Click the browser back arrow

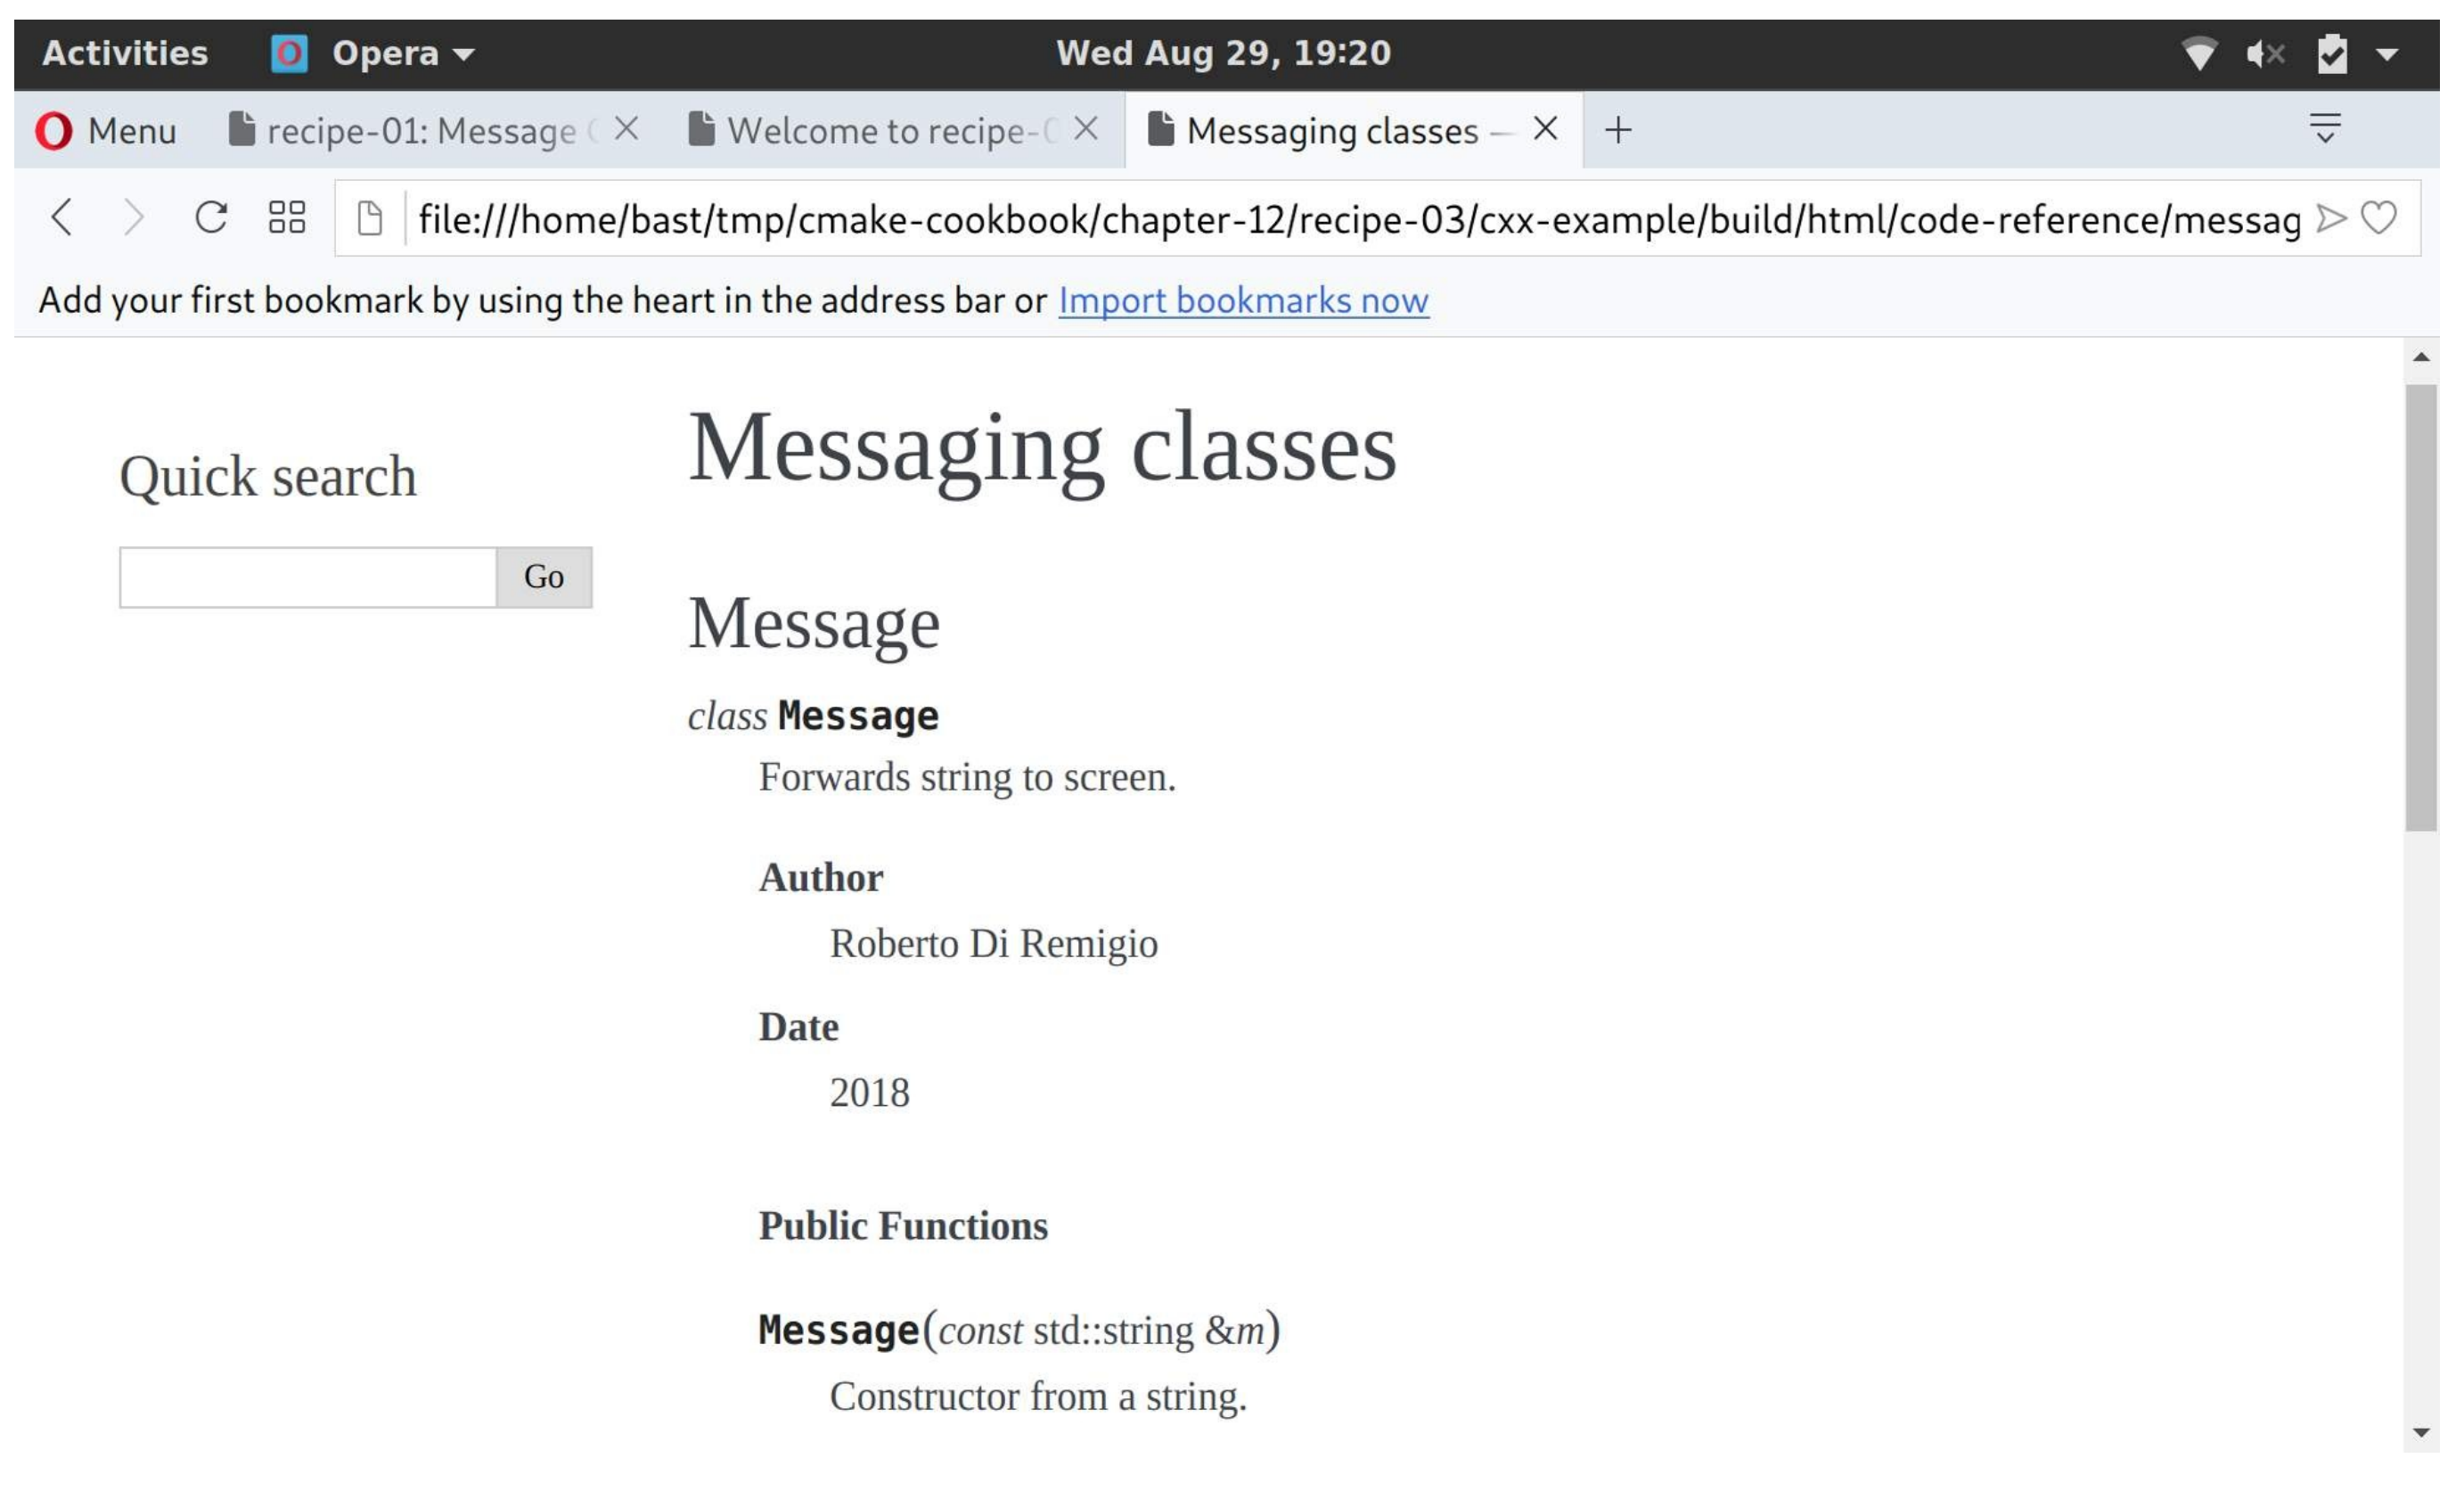[62, 218]
